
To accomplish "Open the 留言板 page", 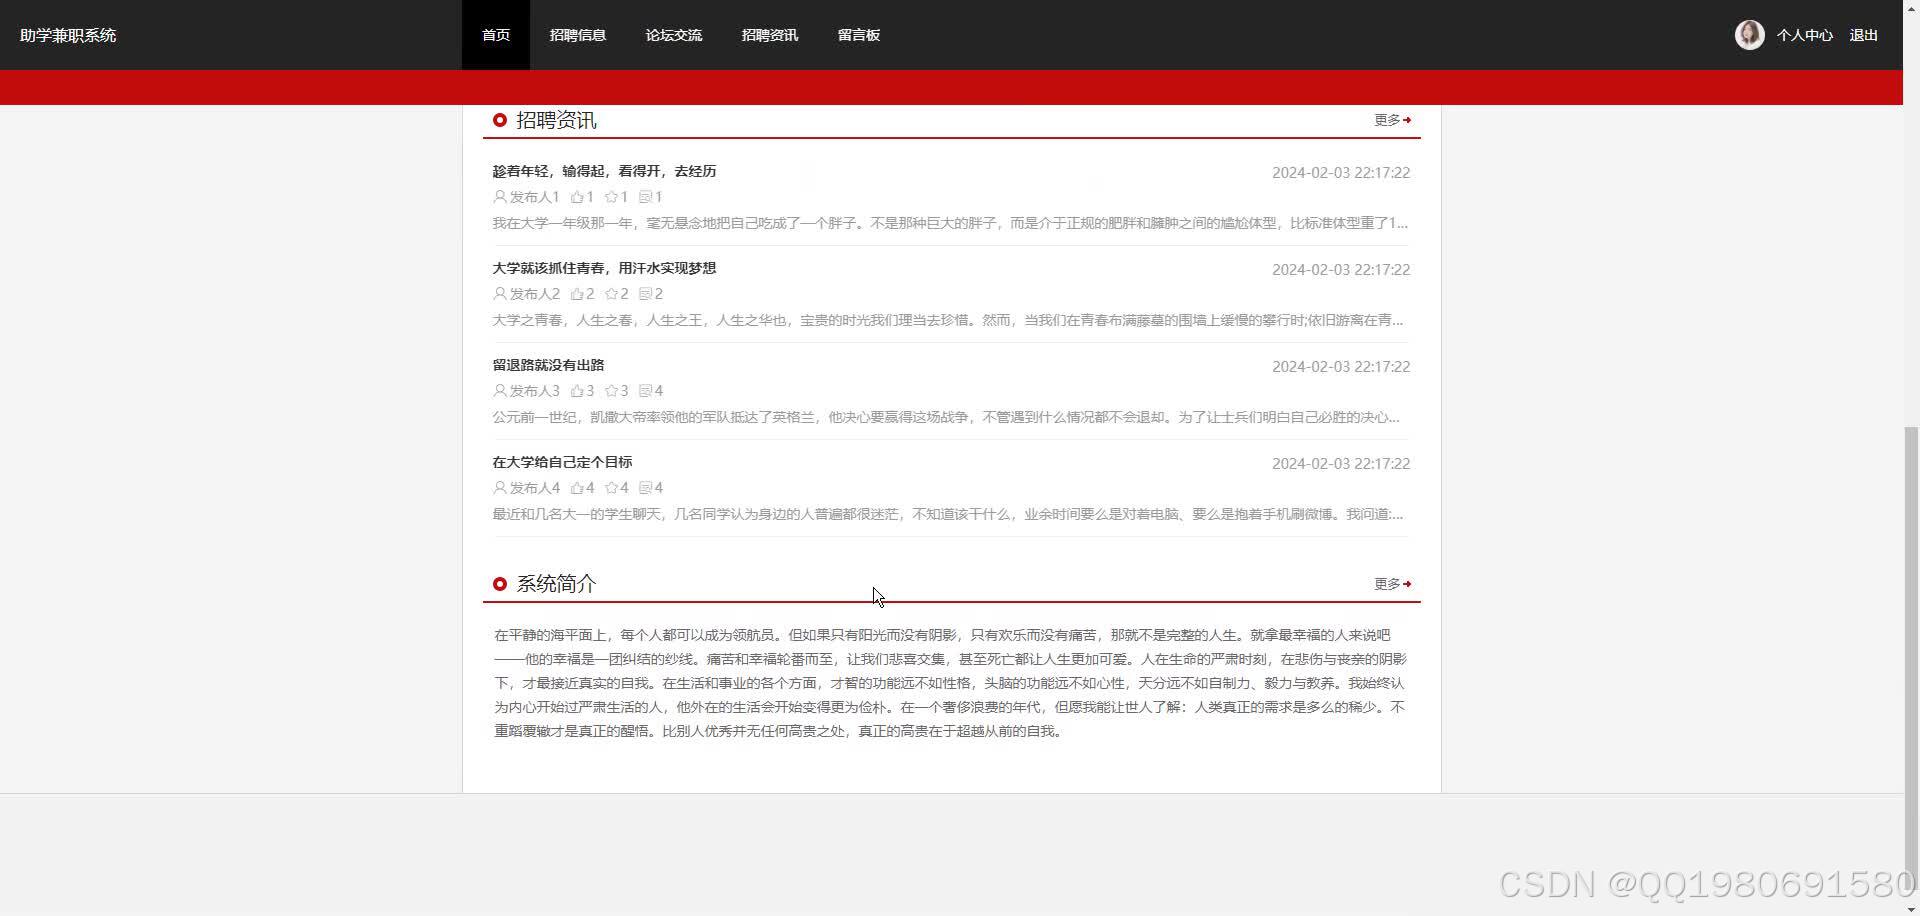I will coord(859,35).
